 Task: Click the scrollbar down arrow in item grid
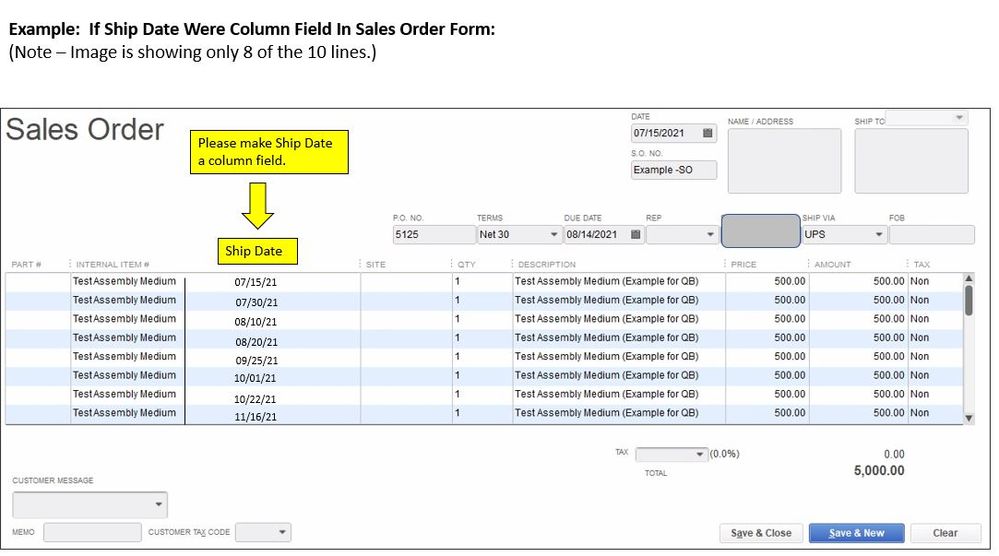point(968,418)
